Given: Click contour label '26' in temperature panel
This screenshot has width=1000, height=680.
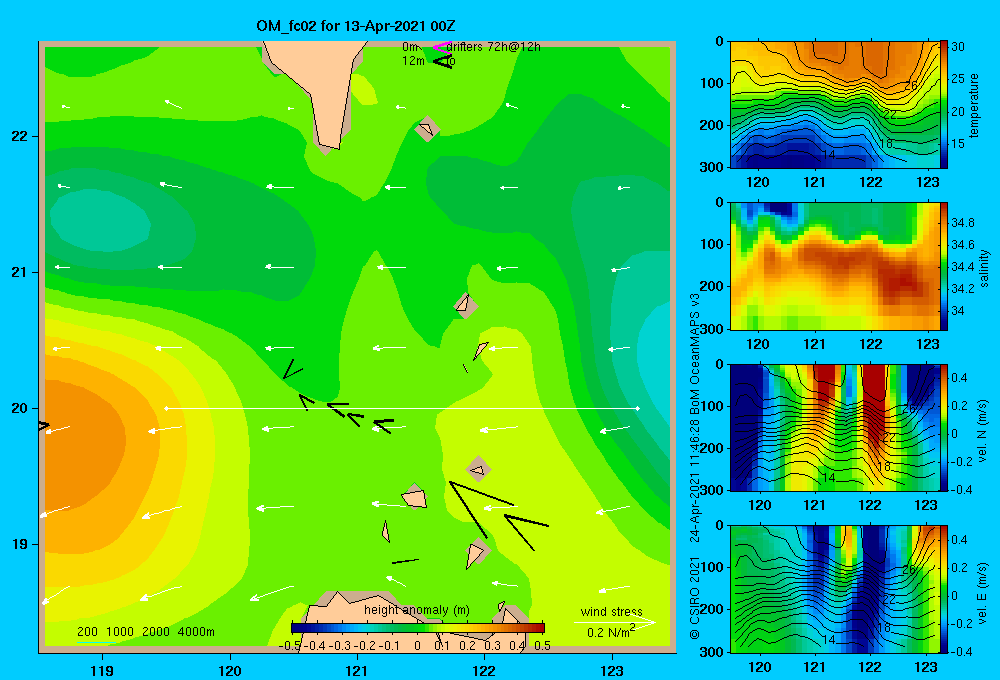Looking at the screenshot, I should [911, 85].
